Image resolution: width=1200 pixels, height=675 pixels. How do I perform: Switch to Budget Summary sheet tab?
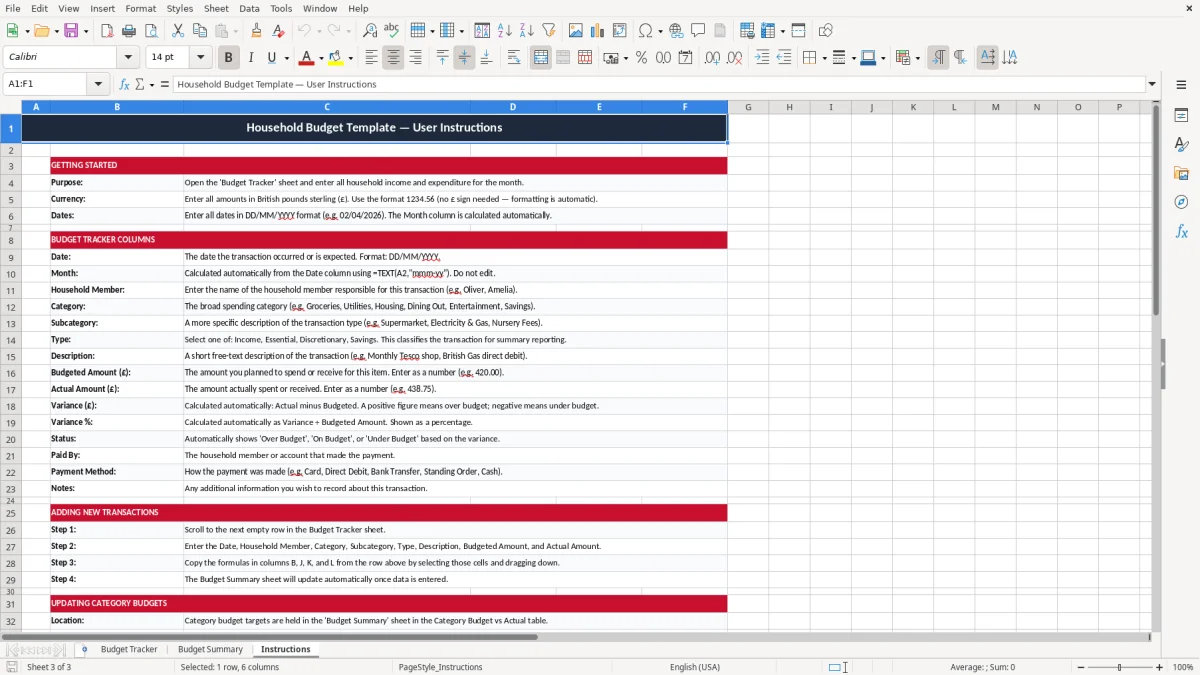point(210,649)
